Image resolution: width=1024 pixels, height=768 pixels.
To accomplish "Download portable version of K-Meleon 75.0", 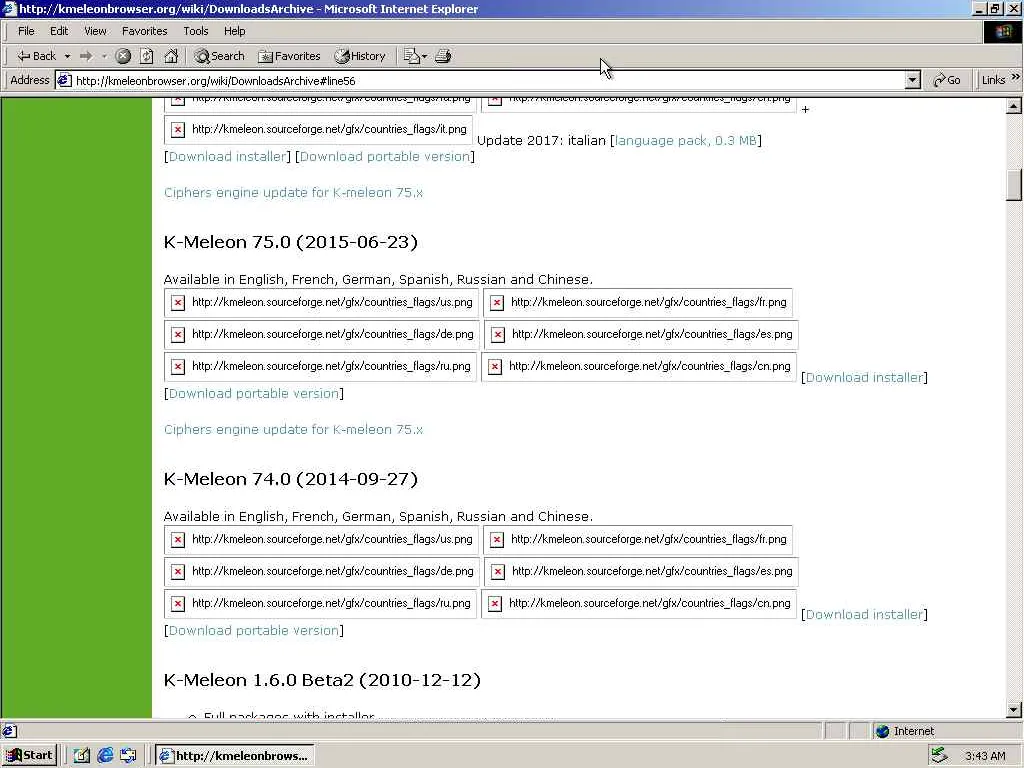I will [254, 394].
